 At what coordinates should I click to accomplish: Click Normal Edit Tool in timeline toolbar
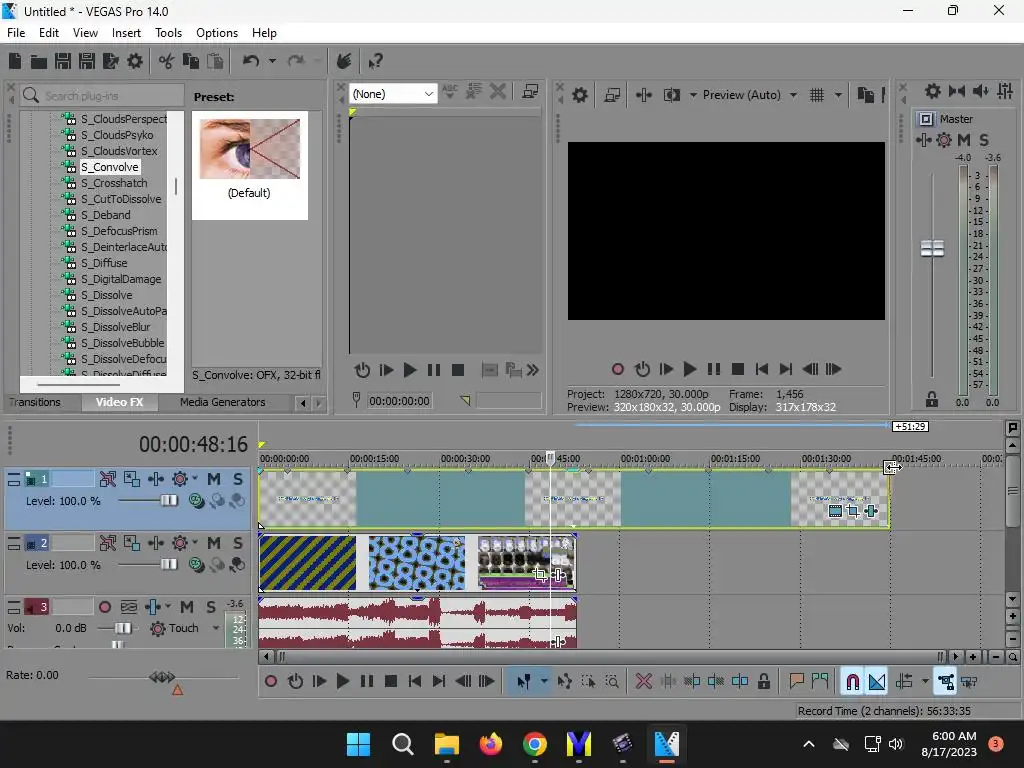click(524, 682)
